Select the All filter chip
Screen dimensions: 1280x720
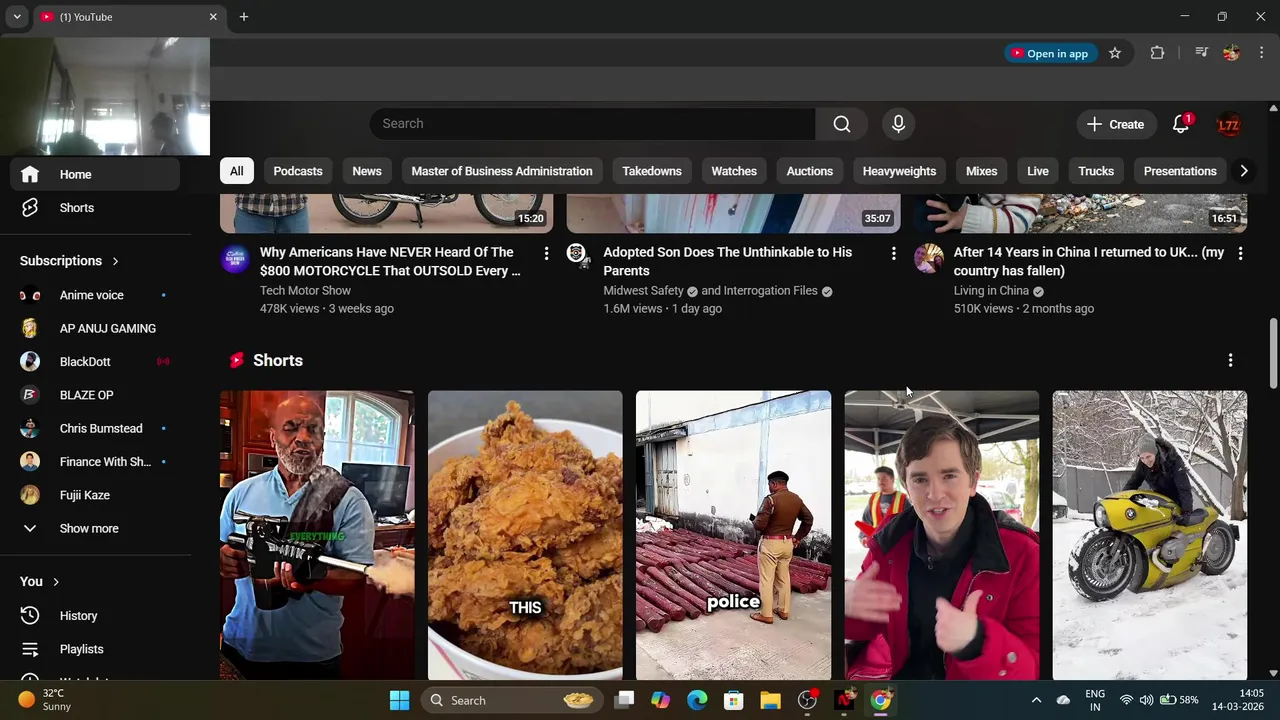coord(237,171)
